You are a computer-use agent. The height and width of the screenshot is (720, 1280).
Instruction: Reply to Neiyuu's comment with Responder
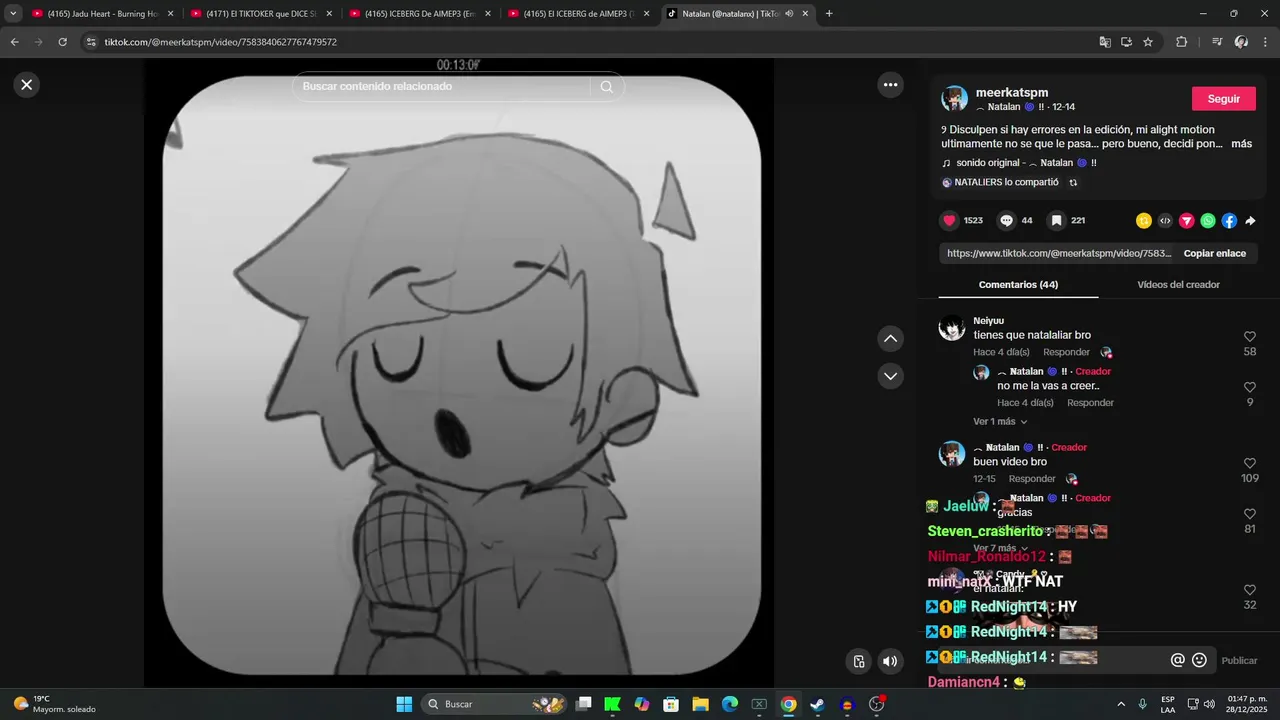[1066, 352]
